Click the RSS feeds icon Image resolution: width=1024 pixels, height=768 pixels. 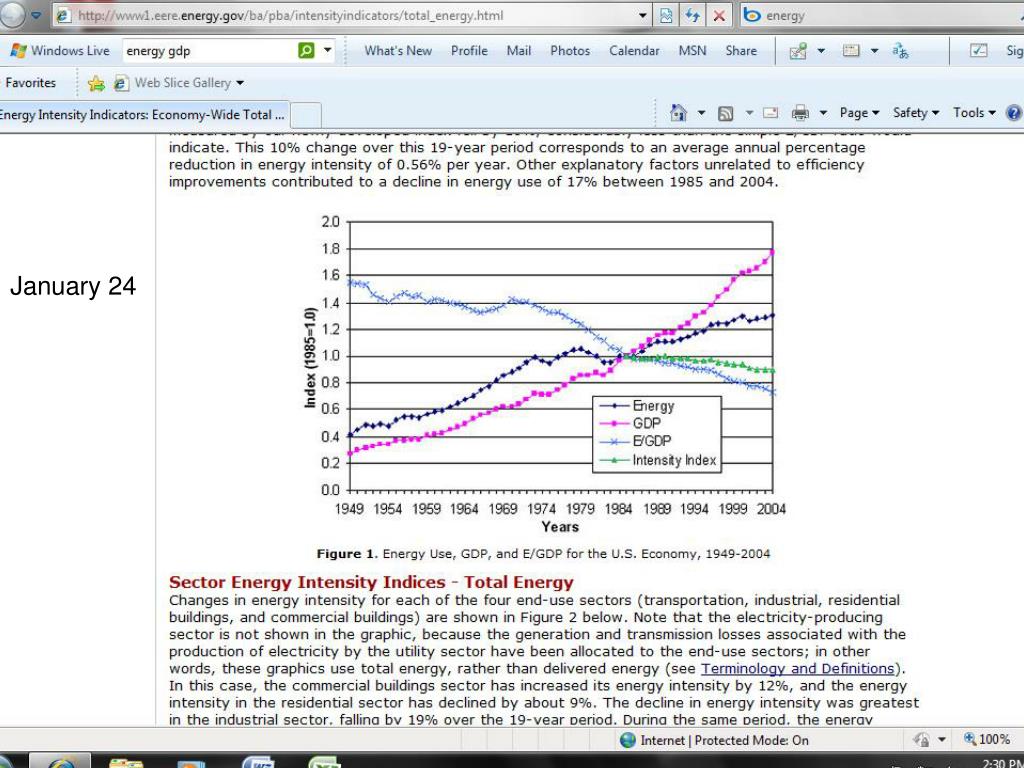point(725,113)
